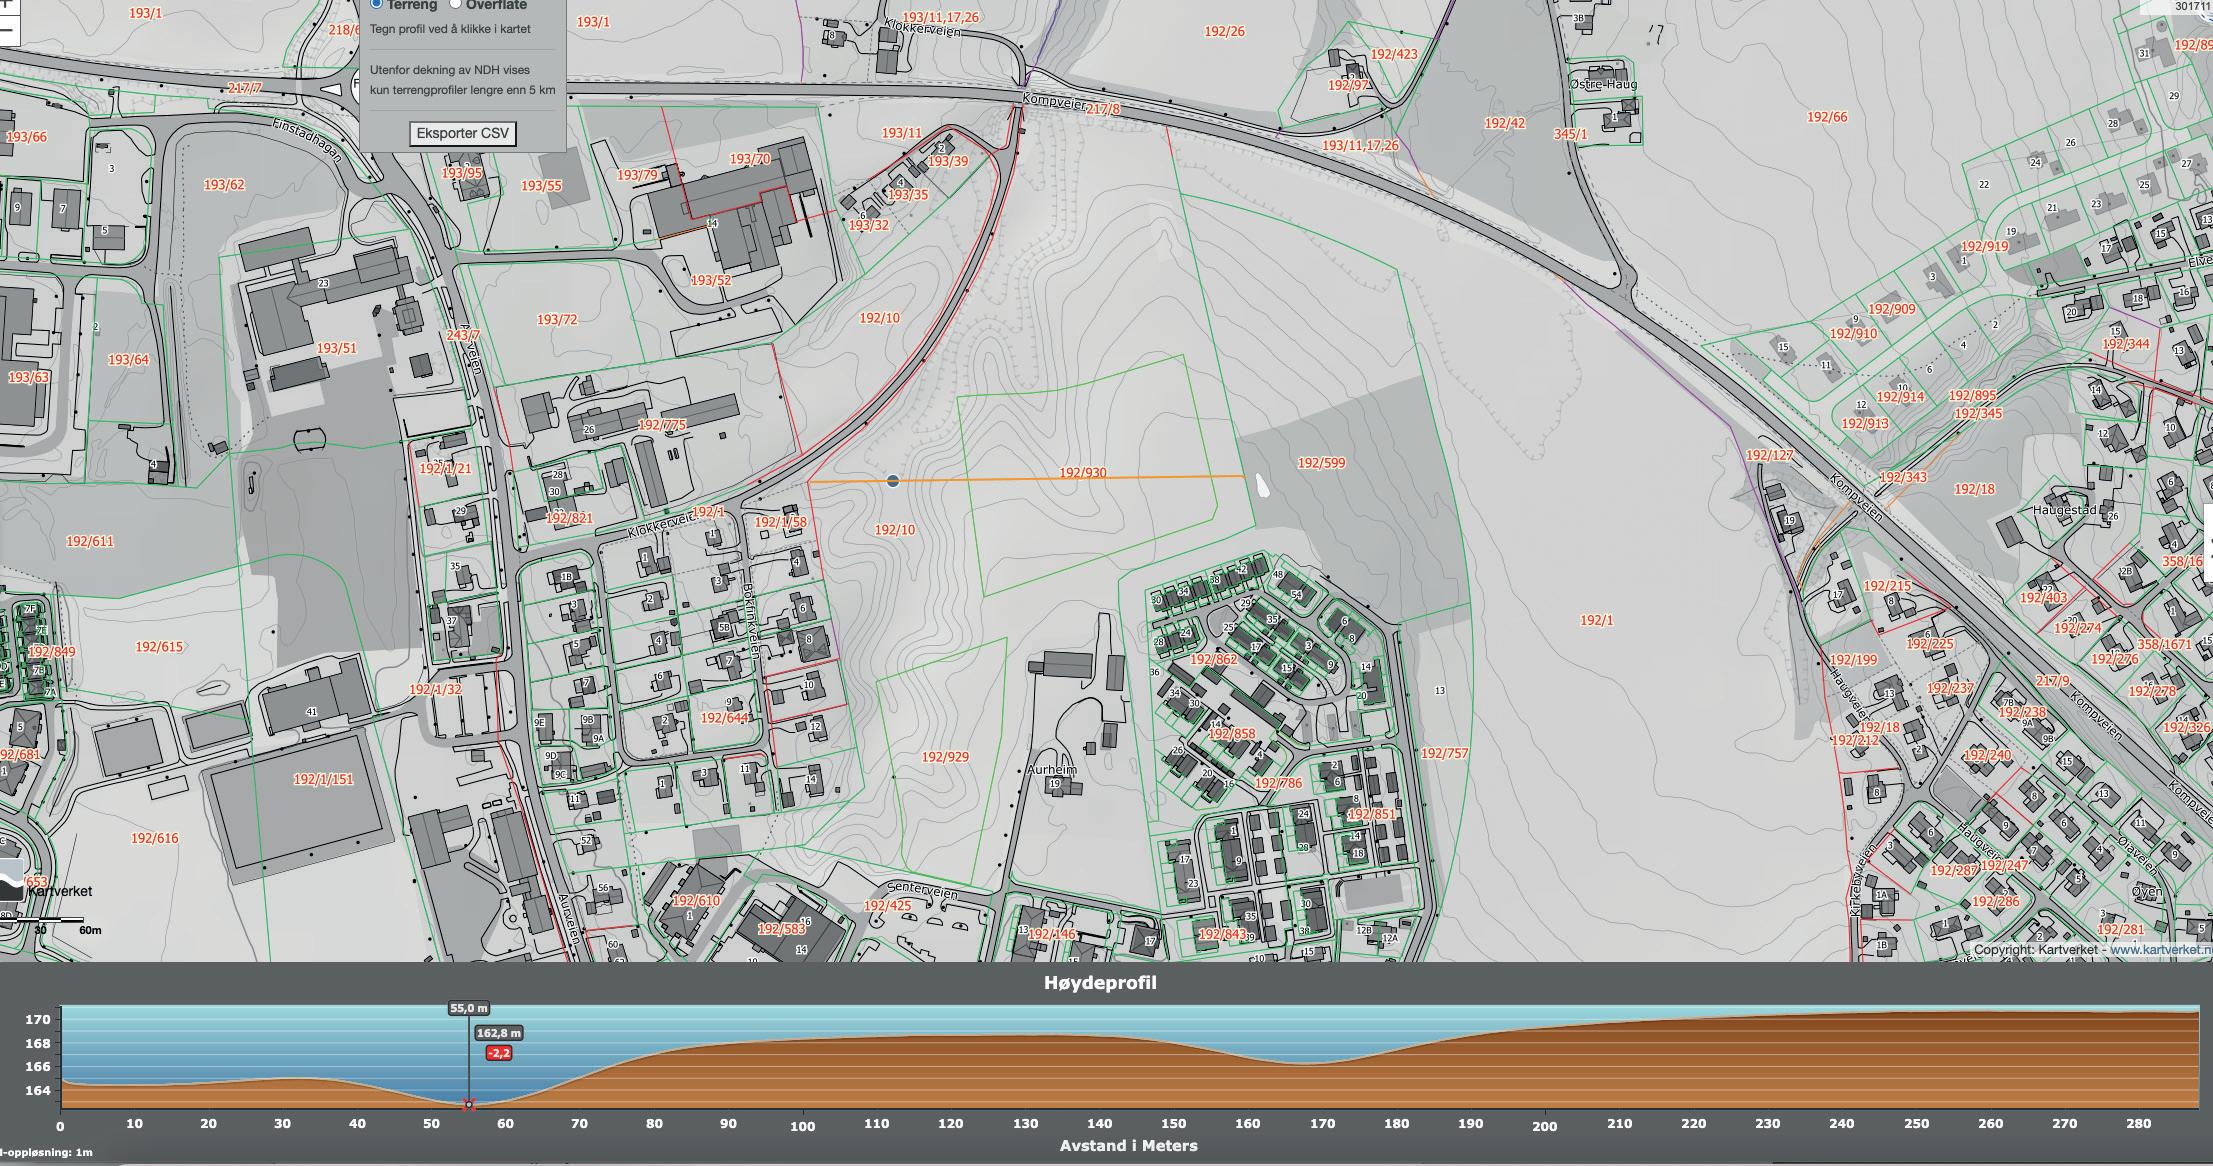Open the kartverket.no copyright link

[x=2159, y=950]
